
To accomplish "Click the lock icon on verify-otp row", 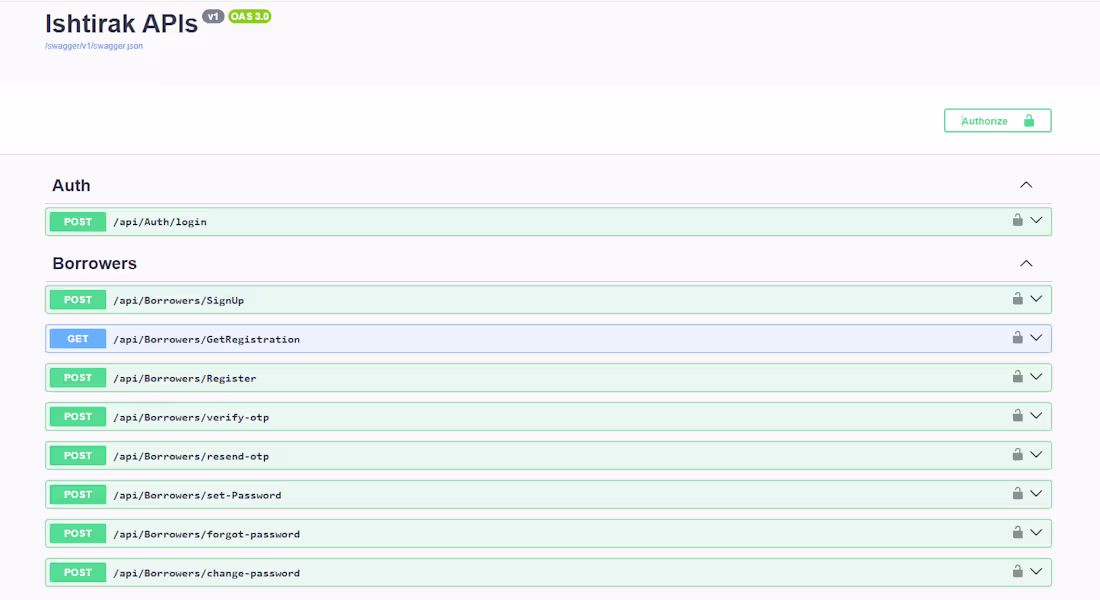I will [x=1017, y=415].
